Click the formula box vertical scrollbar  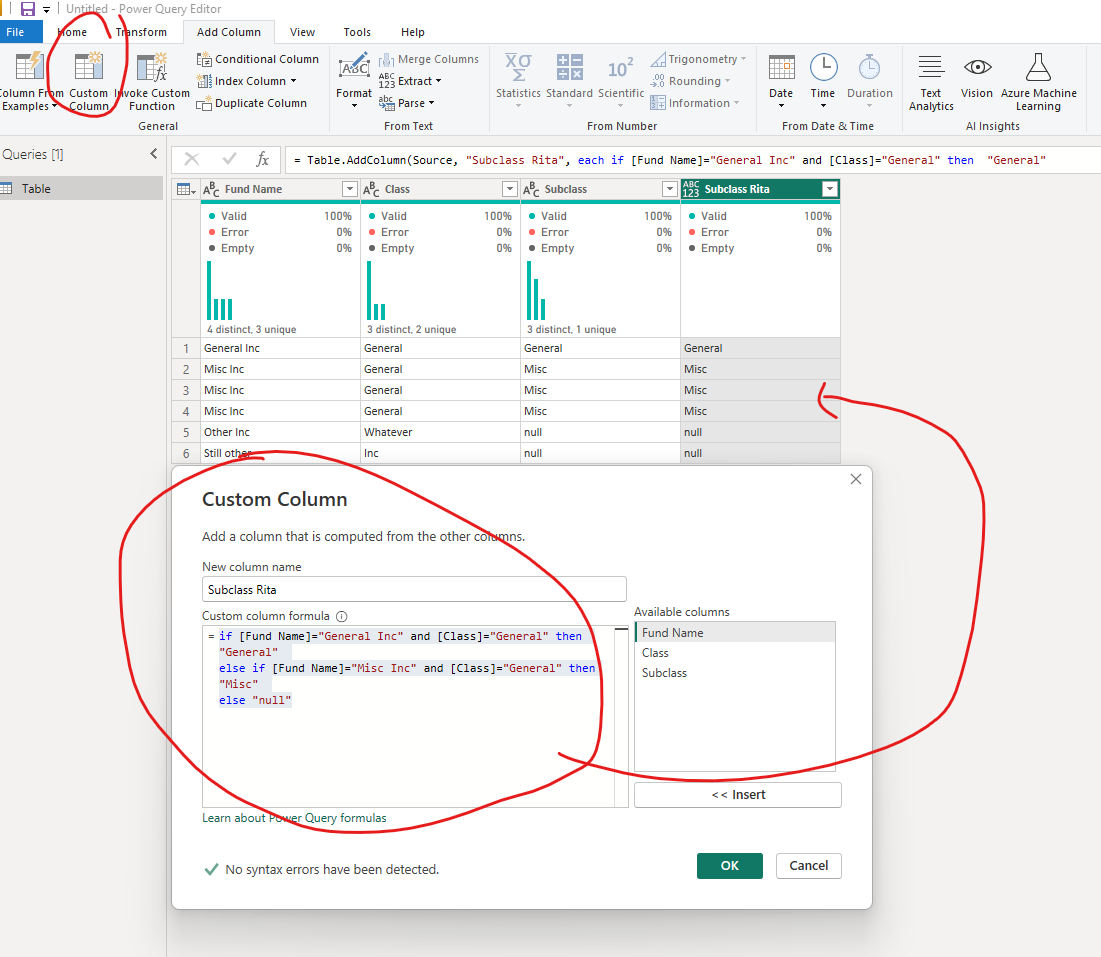(621, 716)
